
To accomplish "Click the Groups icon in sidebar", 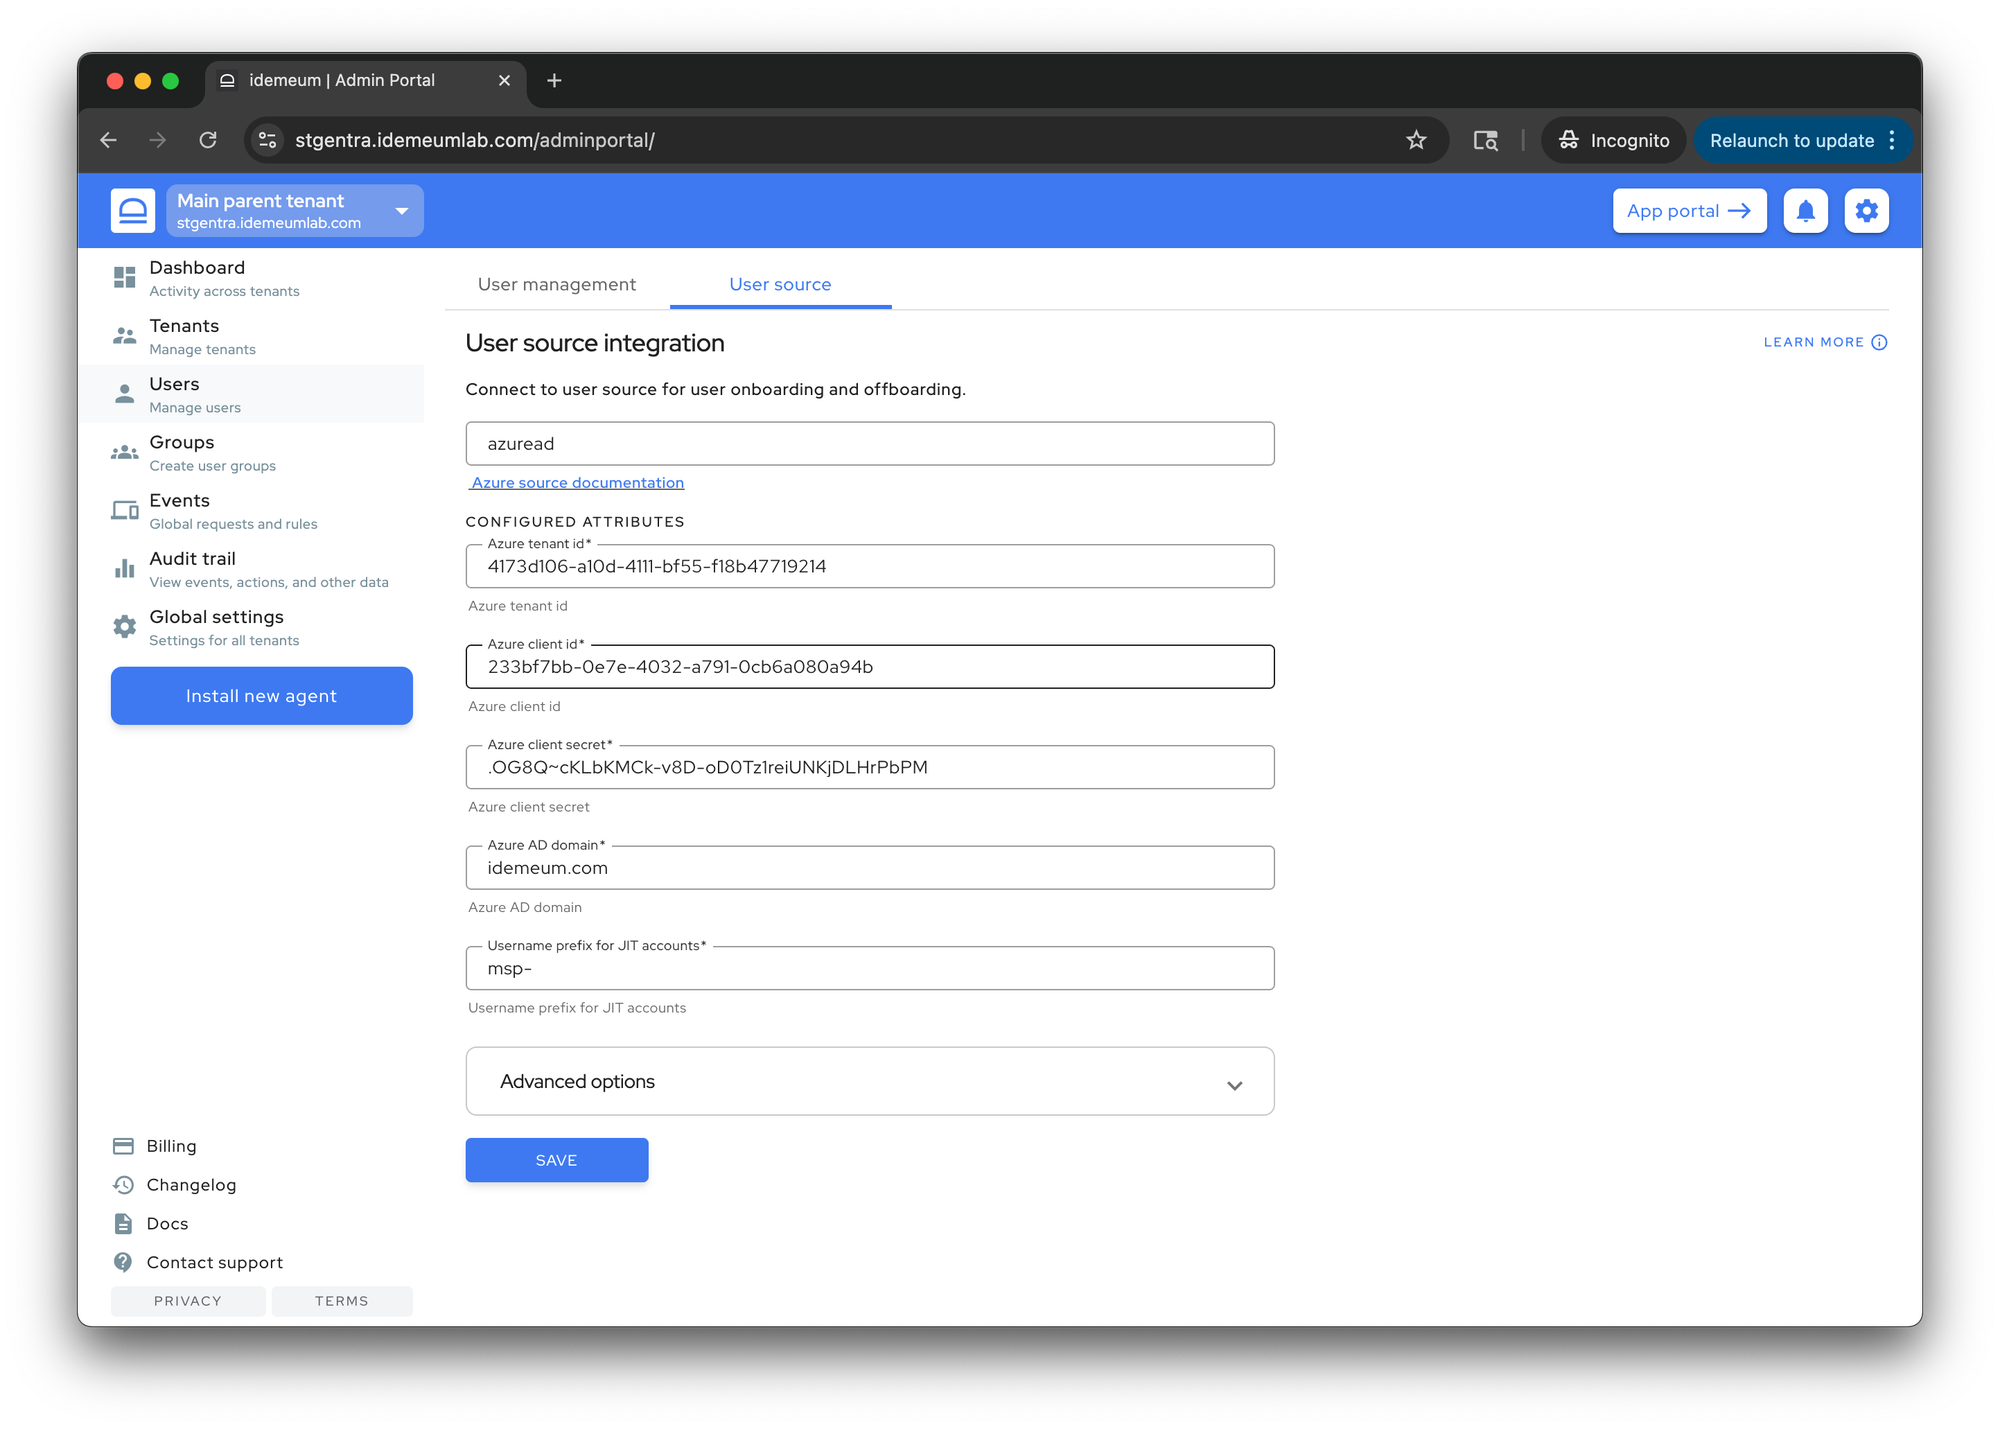I will click(124, 453).
